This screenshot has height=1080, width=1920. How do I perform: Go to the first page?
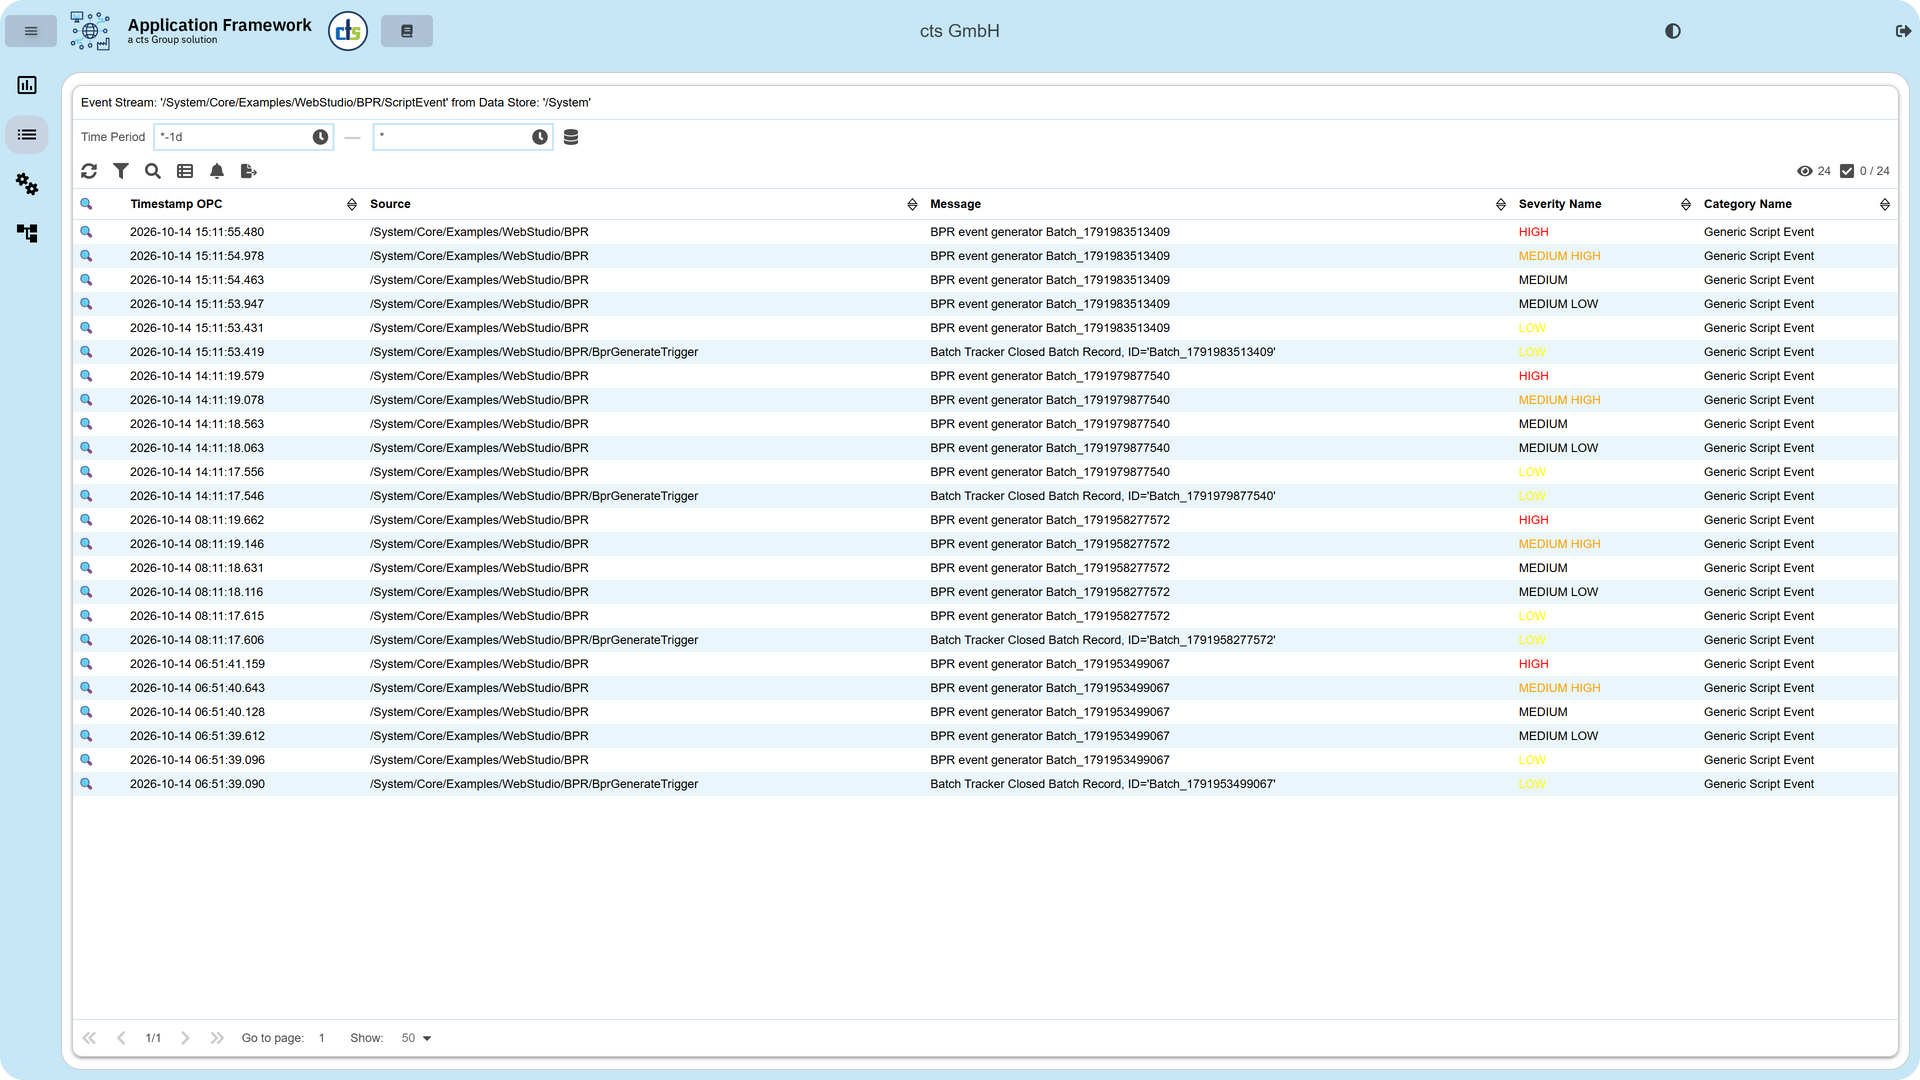tap(89, 1038)
